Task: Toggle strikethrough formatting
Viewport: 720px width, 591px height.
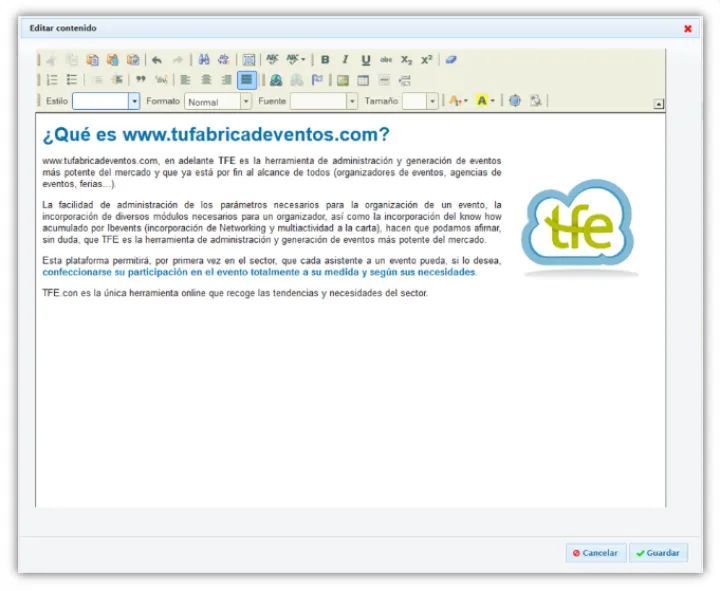Action: 386,60
